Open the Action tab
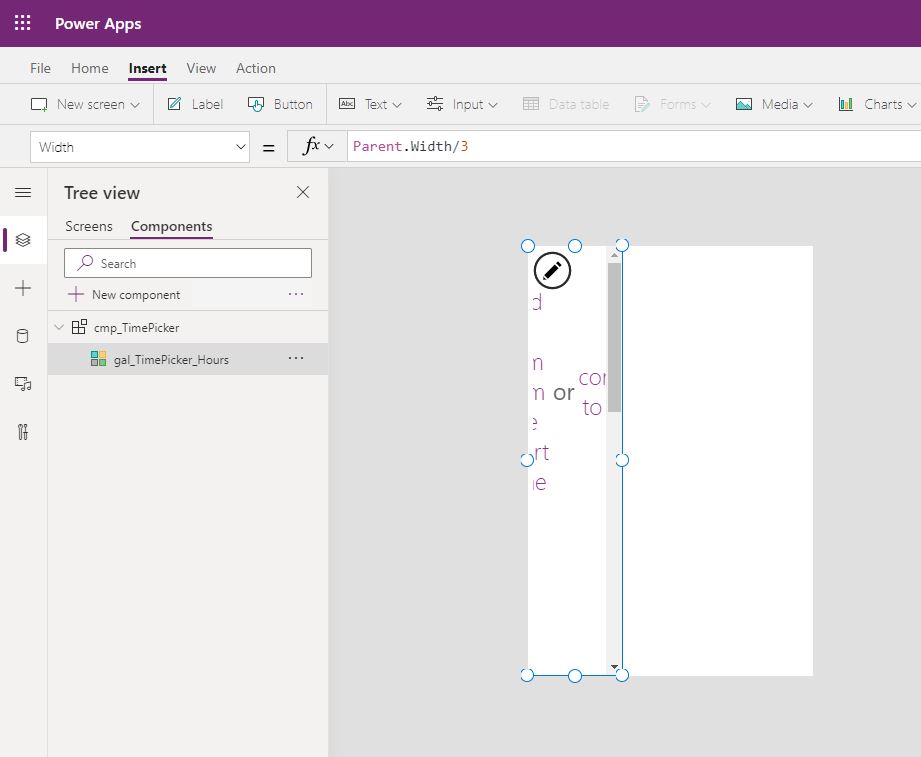 pos(256,68)
